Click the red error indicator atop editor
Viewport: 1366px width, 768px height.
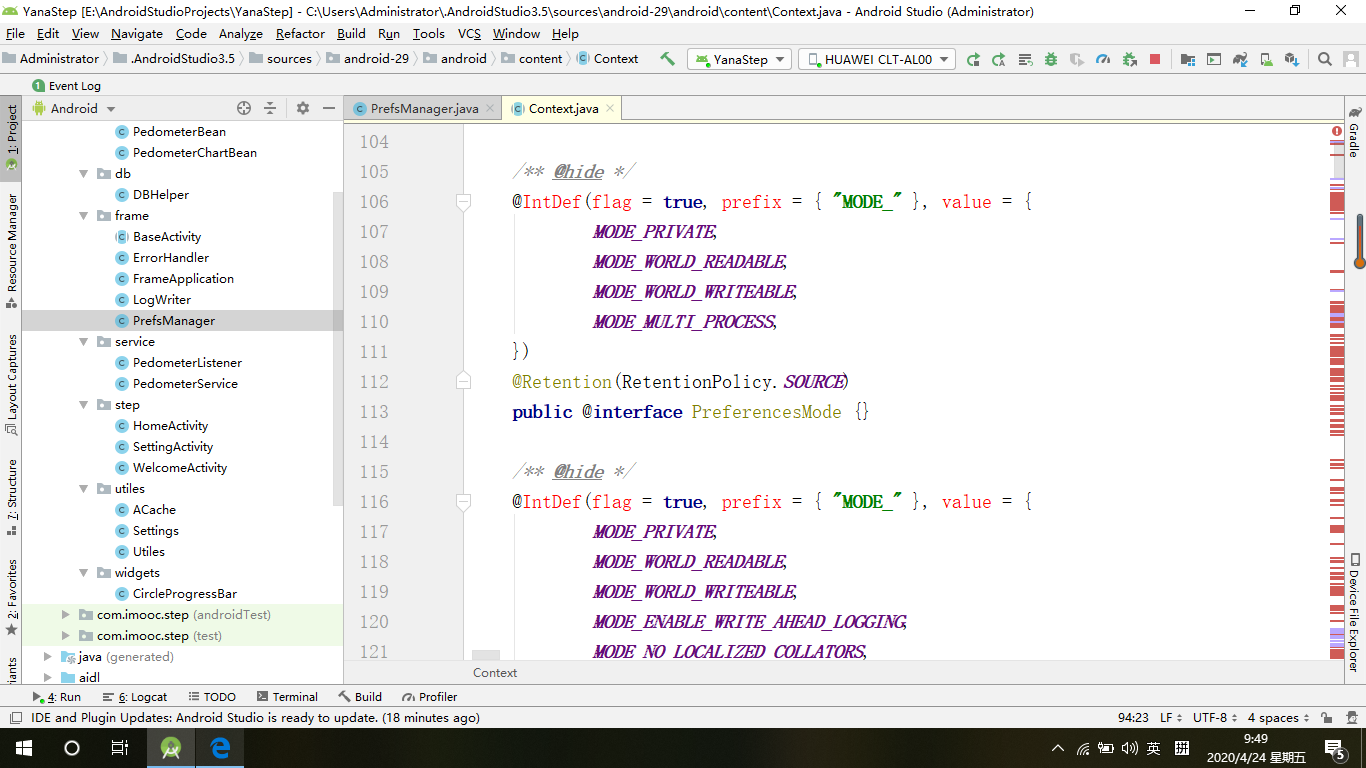(x=1337, y=131)
